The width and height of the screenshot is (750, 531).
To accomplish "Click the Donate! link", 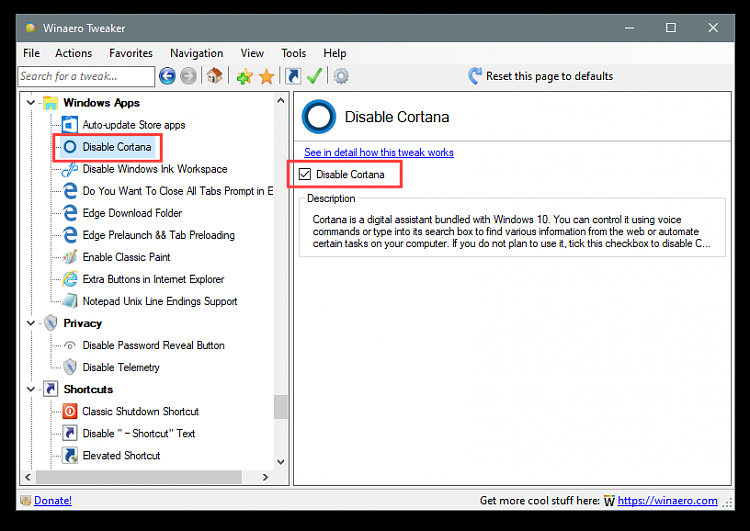I will (53, 500).
